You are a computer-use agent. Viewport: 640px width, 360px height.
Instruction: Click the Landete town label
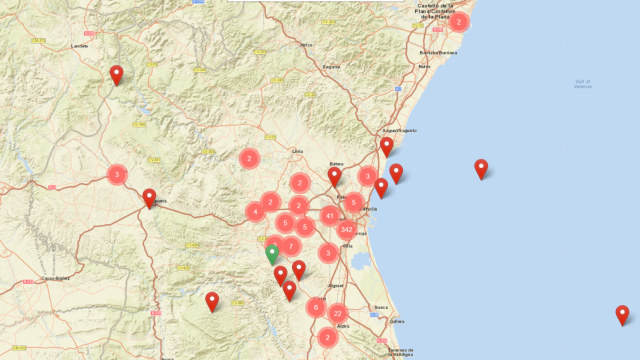(x=80, y=46)
